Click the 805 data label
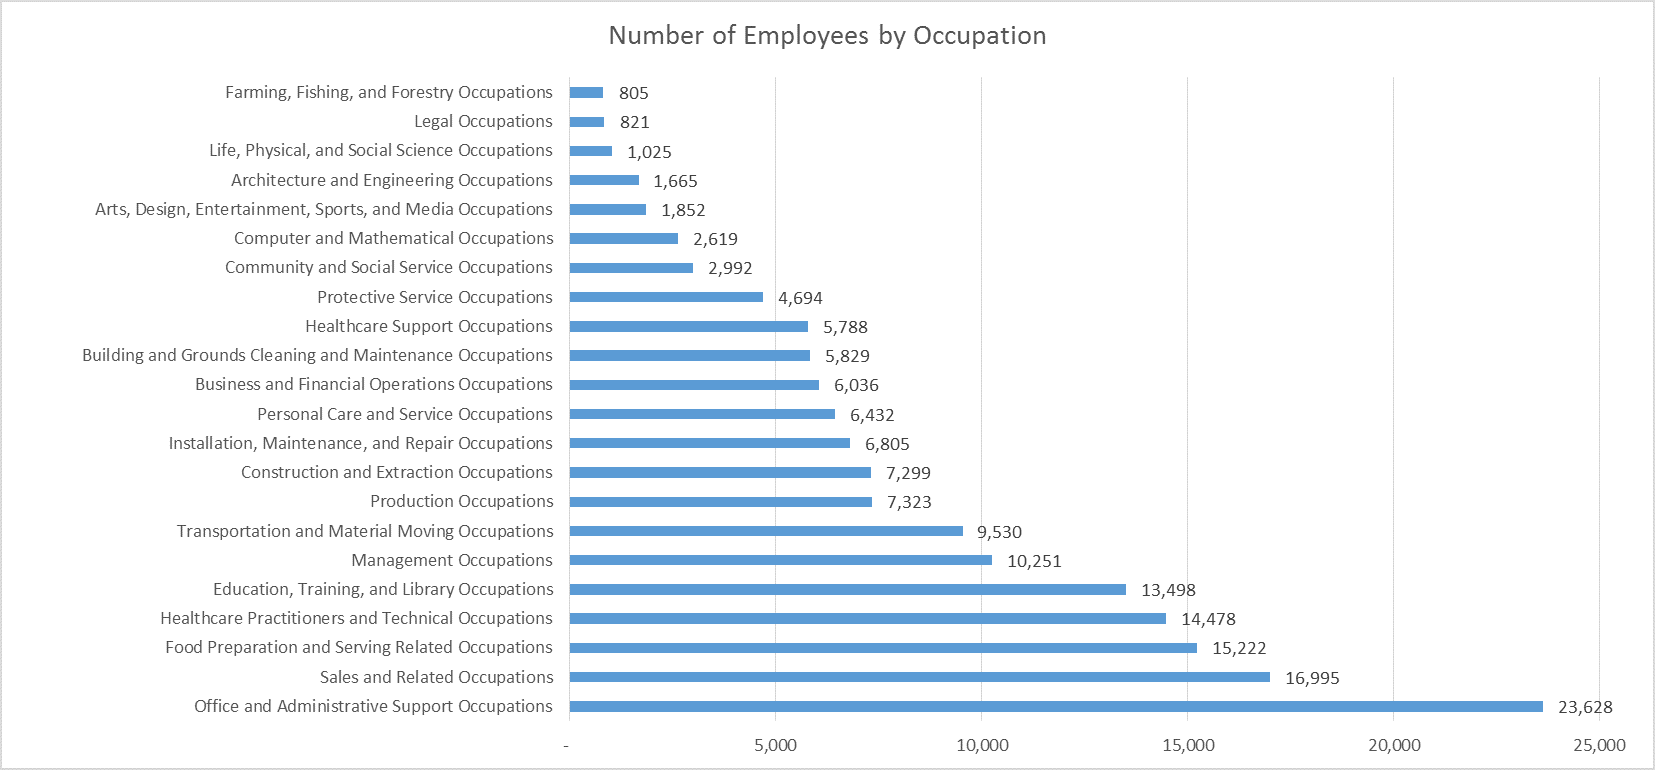Viewport: 1655px width, 770px height. pyautogui.click(x=634, y=93)
